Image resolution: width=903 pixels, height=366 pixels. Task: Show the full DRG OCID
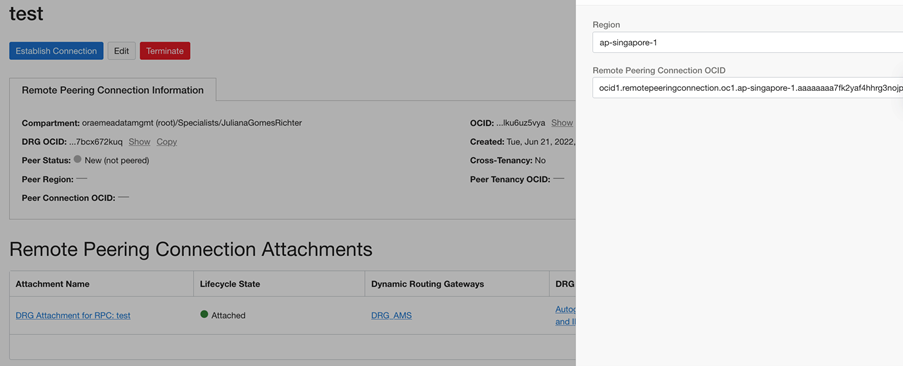click(139, 142)
